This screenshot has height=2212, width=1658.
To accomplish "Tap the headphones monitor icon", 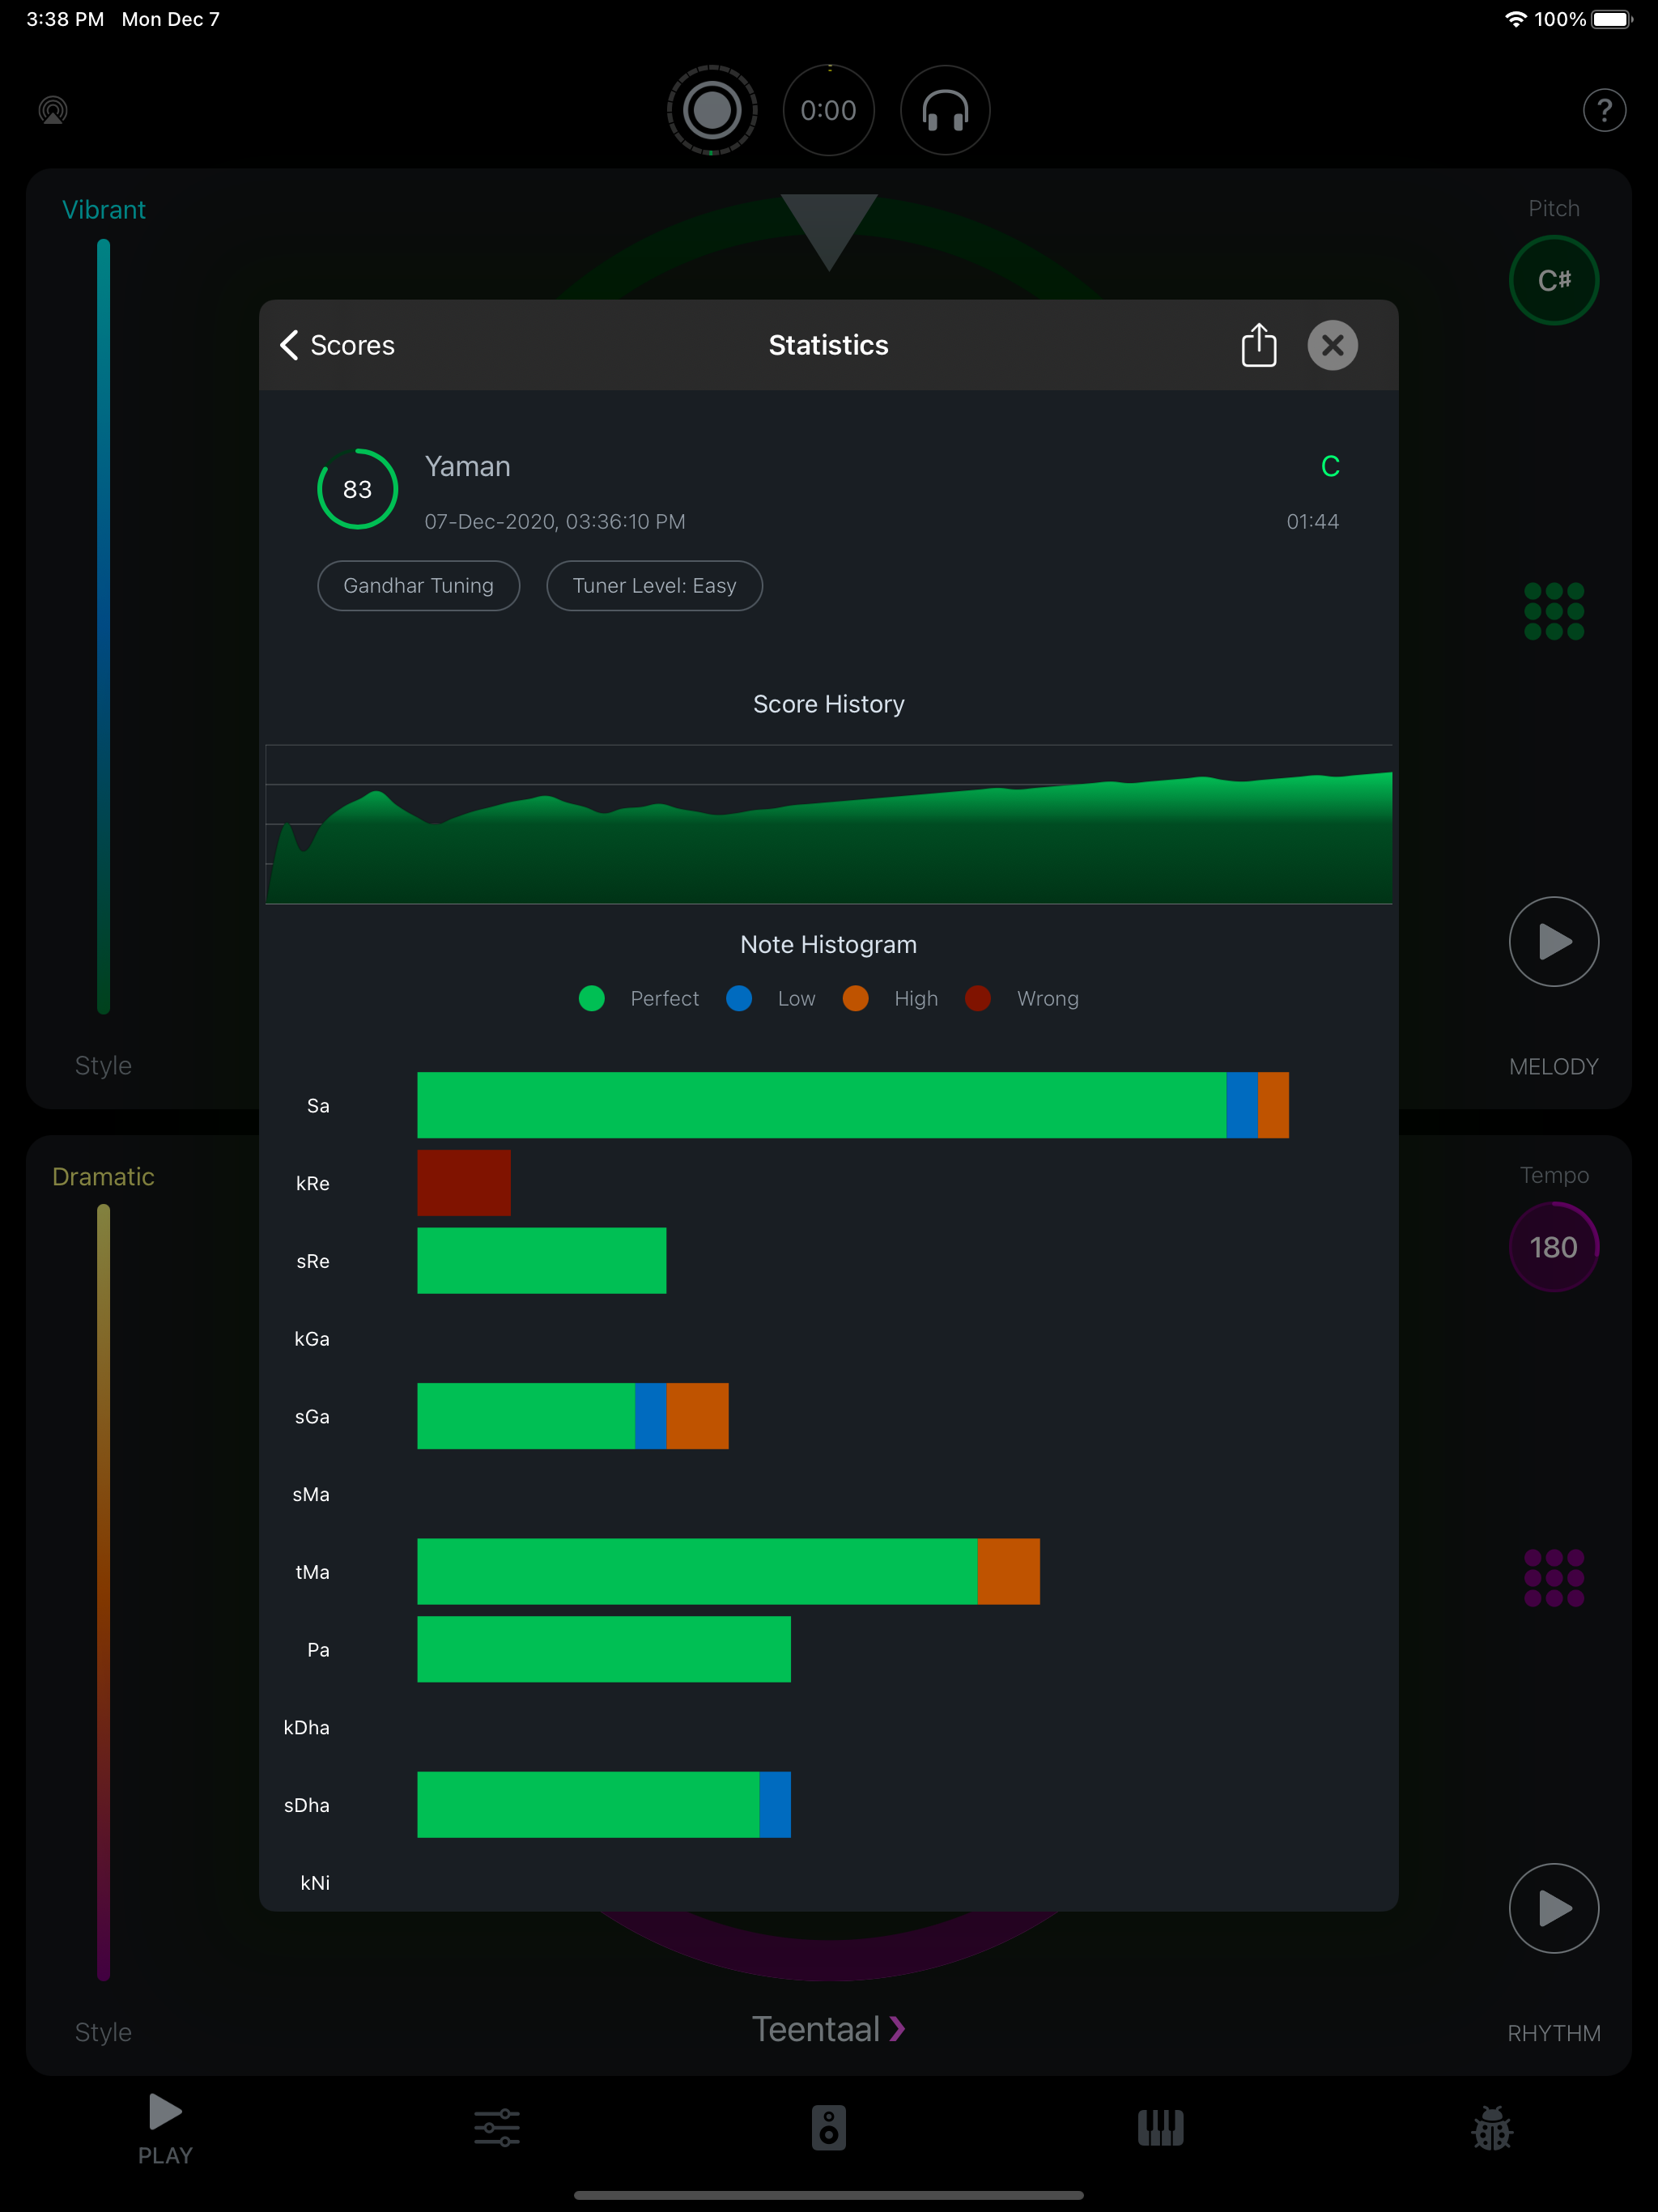I will coord(944,110).
